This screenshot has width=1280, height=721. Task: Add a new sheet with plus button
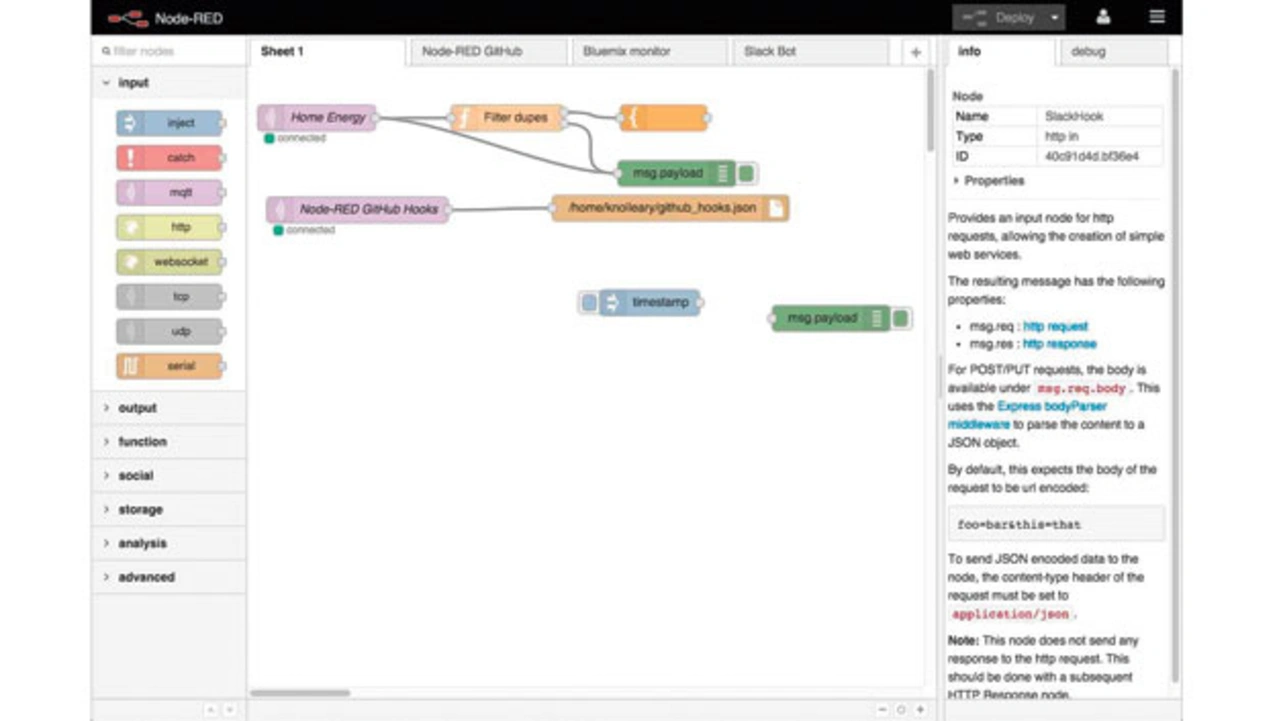(916, 53)
